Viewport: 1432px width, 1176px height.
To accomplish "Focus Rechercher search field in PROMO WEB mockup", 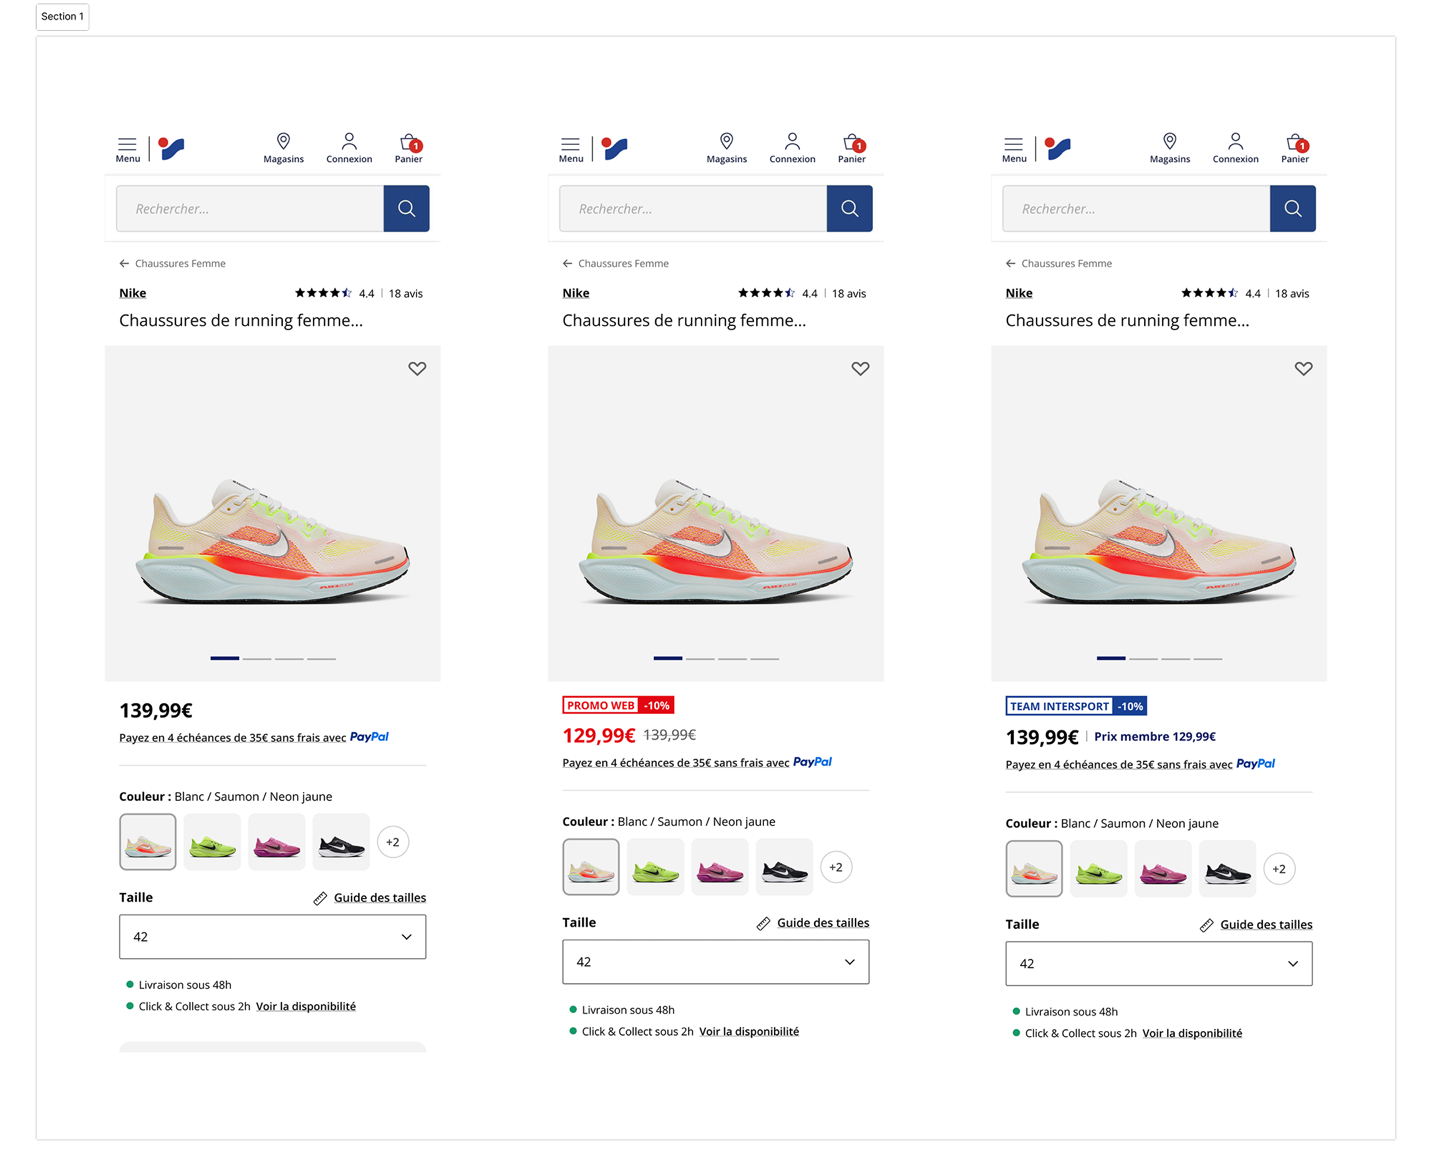I will tap(693, 209).
